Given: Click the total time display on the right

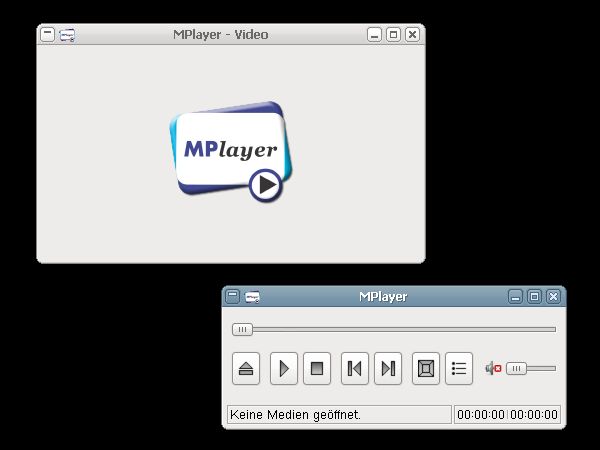Looking at the screenshot, I should point(534,414).
